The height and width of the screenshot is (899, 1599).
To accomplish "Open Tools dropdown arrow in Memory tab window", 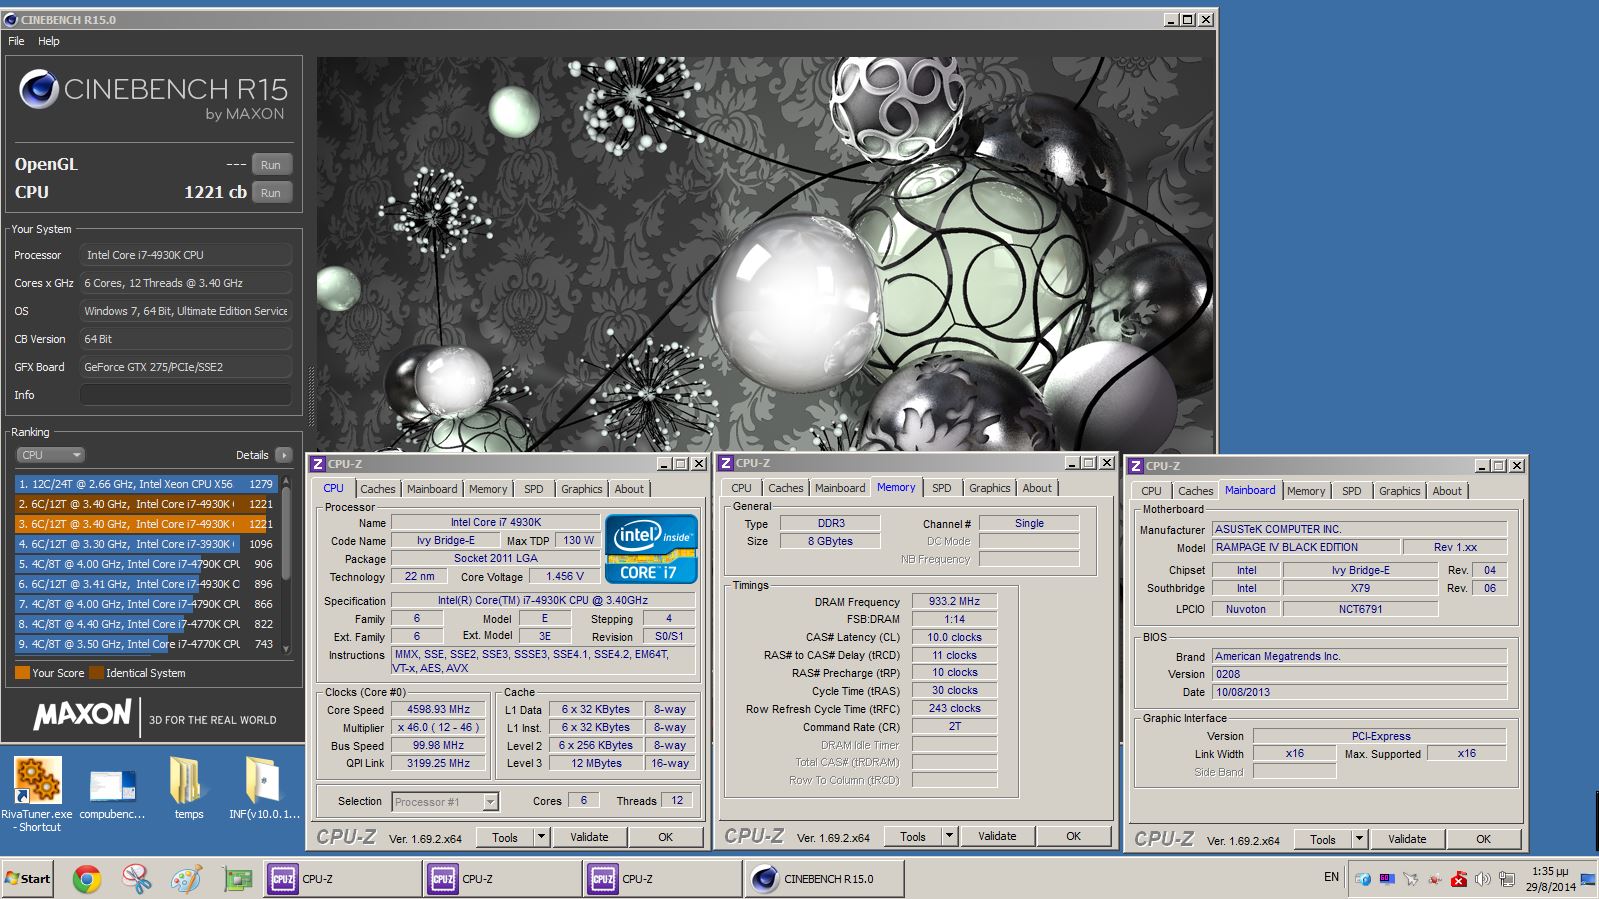I will click(949, 836).
